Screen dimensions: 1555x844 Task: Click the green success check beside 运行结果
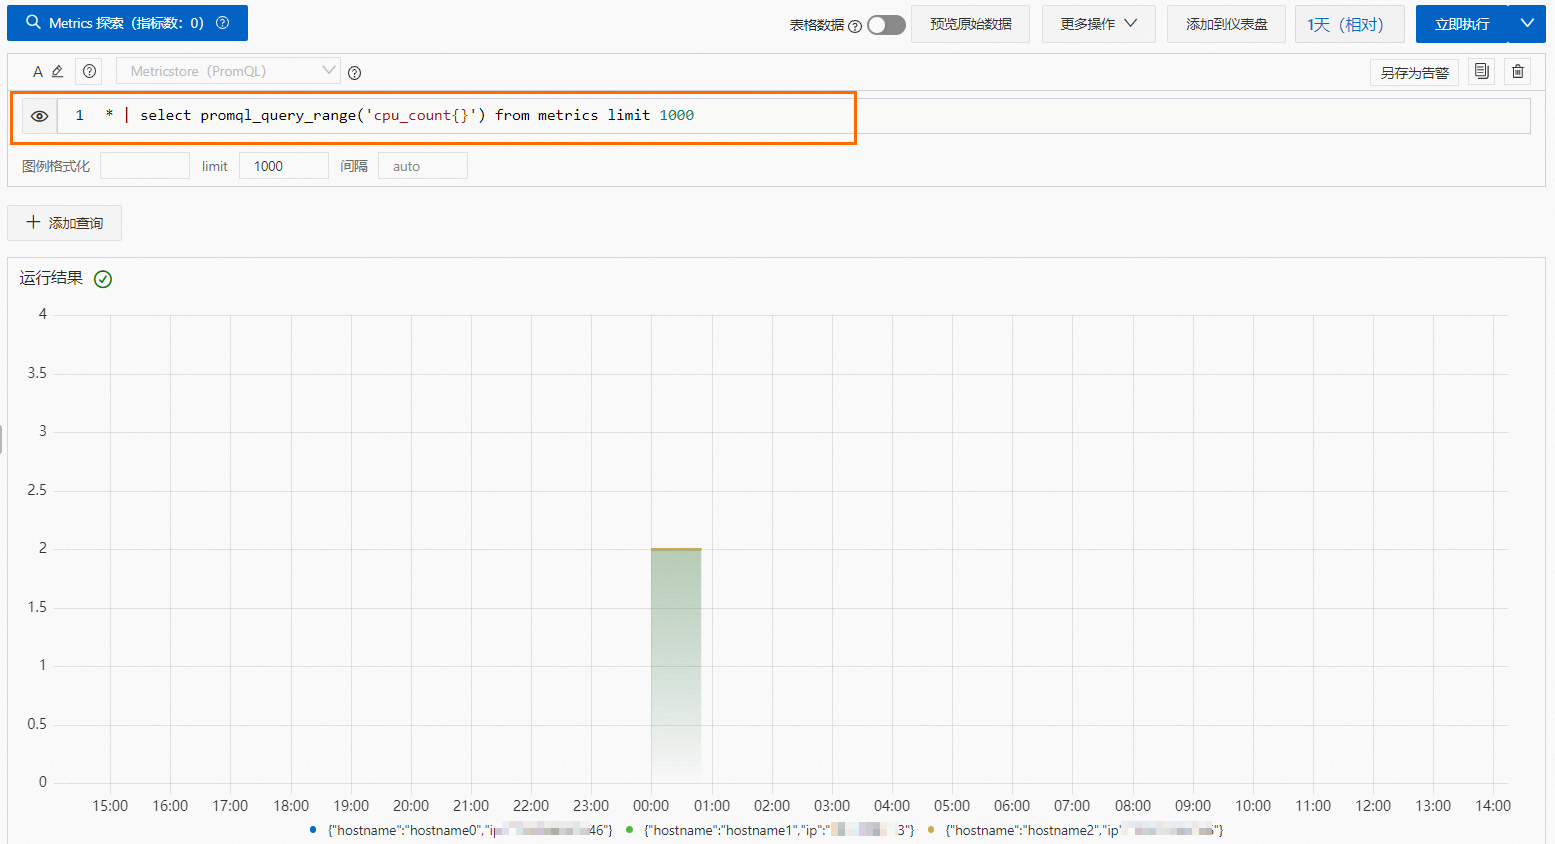pyautogui.click(x=103, y=279)
